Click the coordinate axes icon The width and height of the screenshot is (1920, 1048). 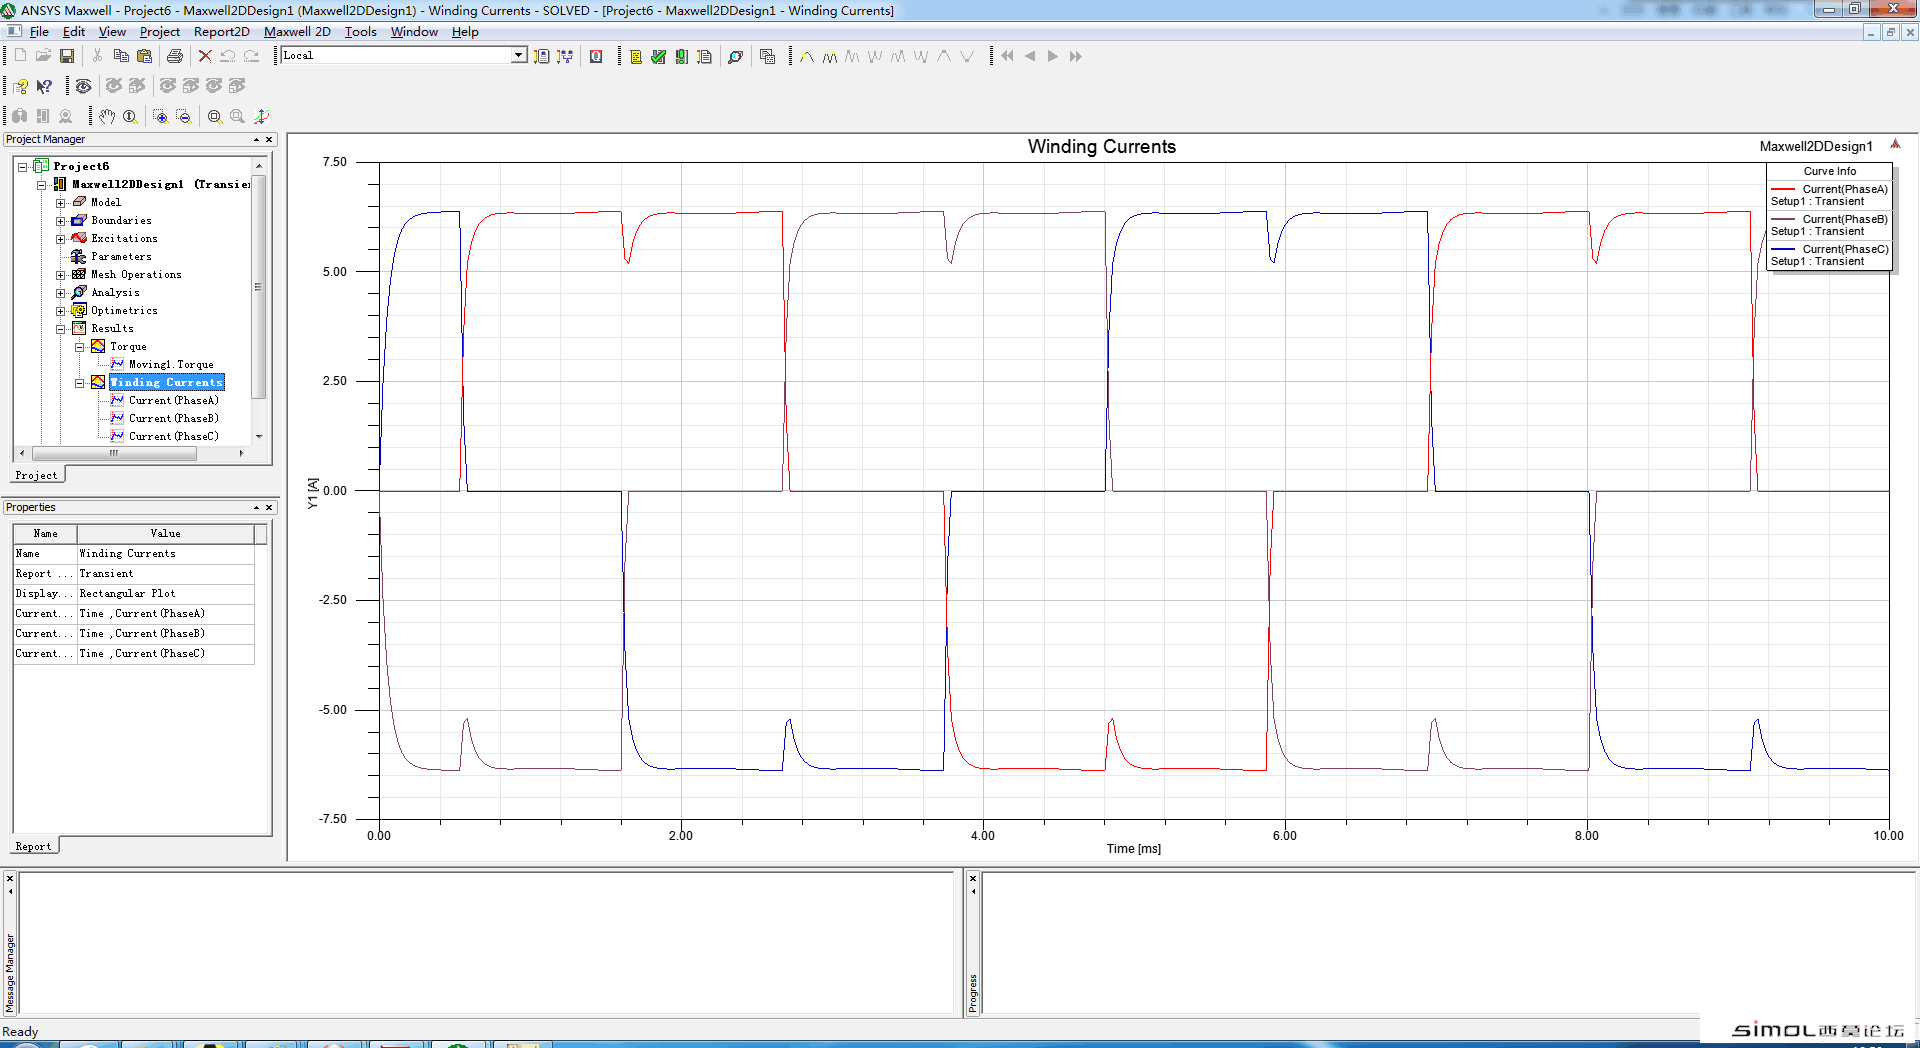(261, 116)
